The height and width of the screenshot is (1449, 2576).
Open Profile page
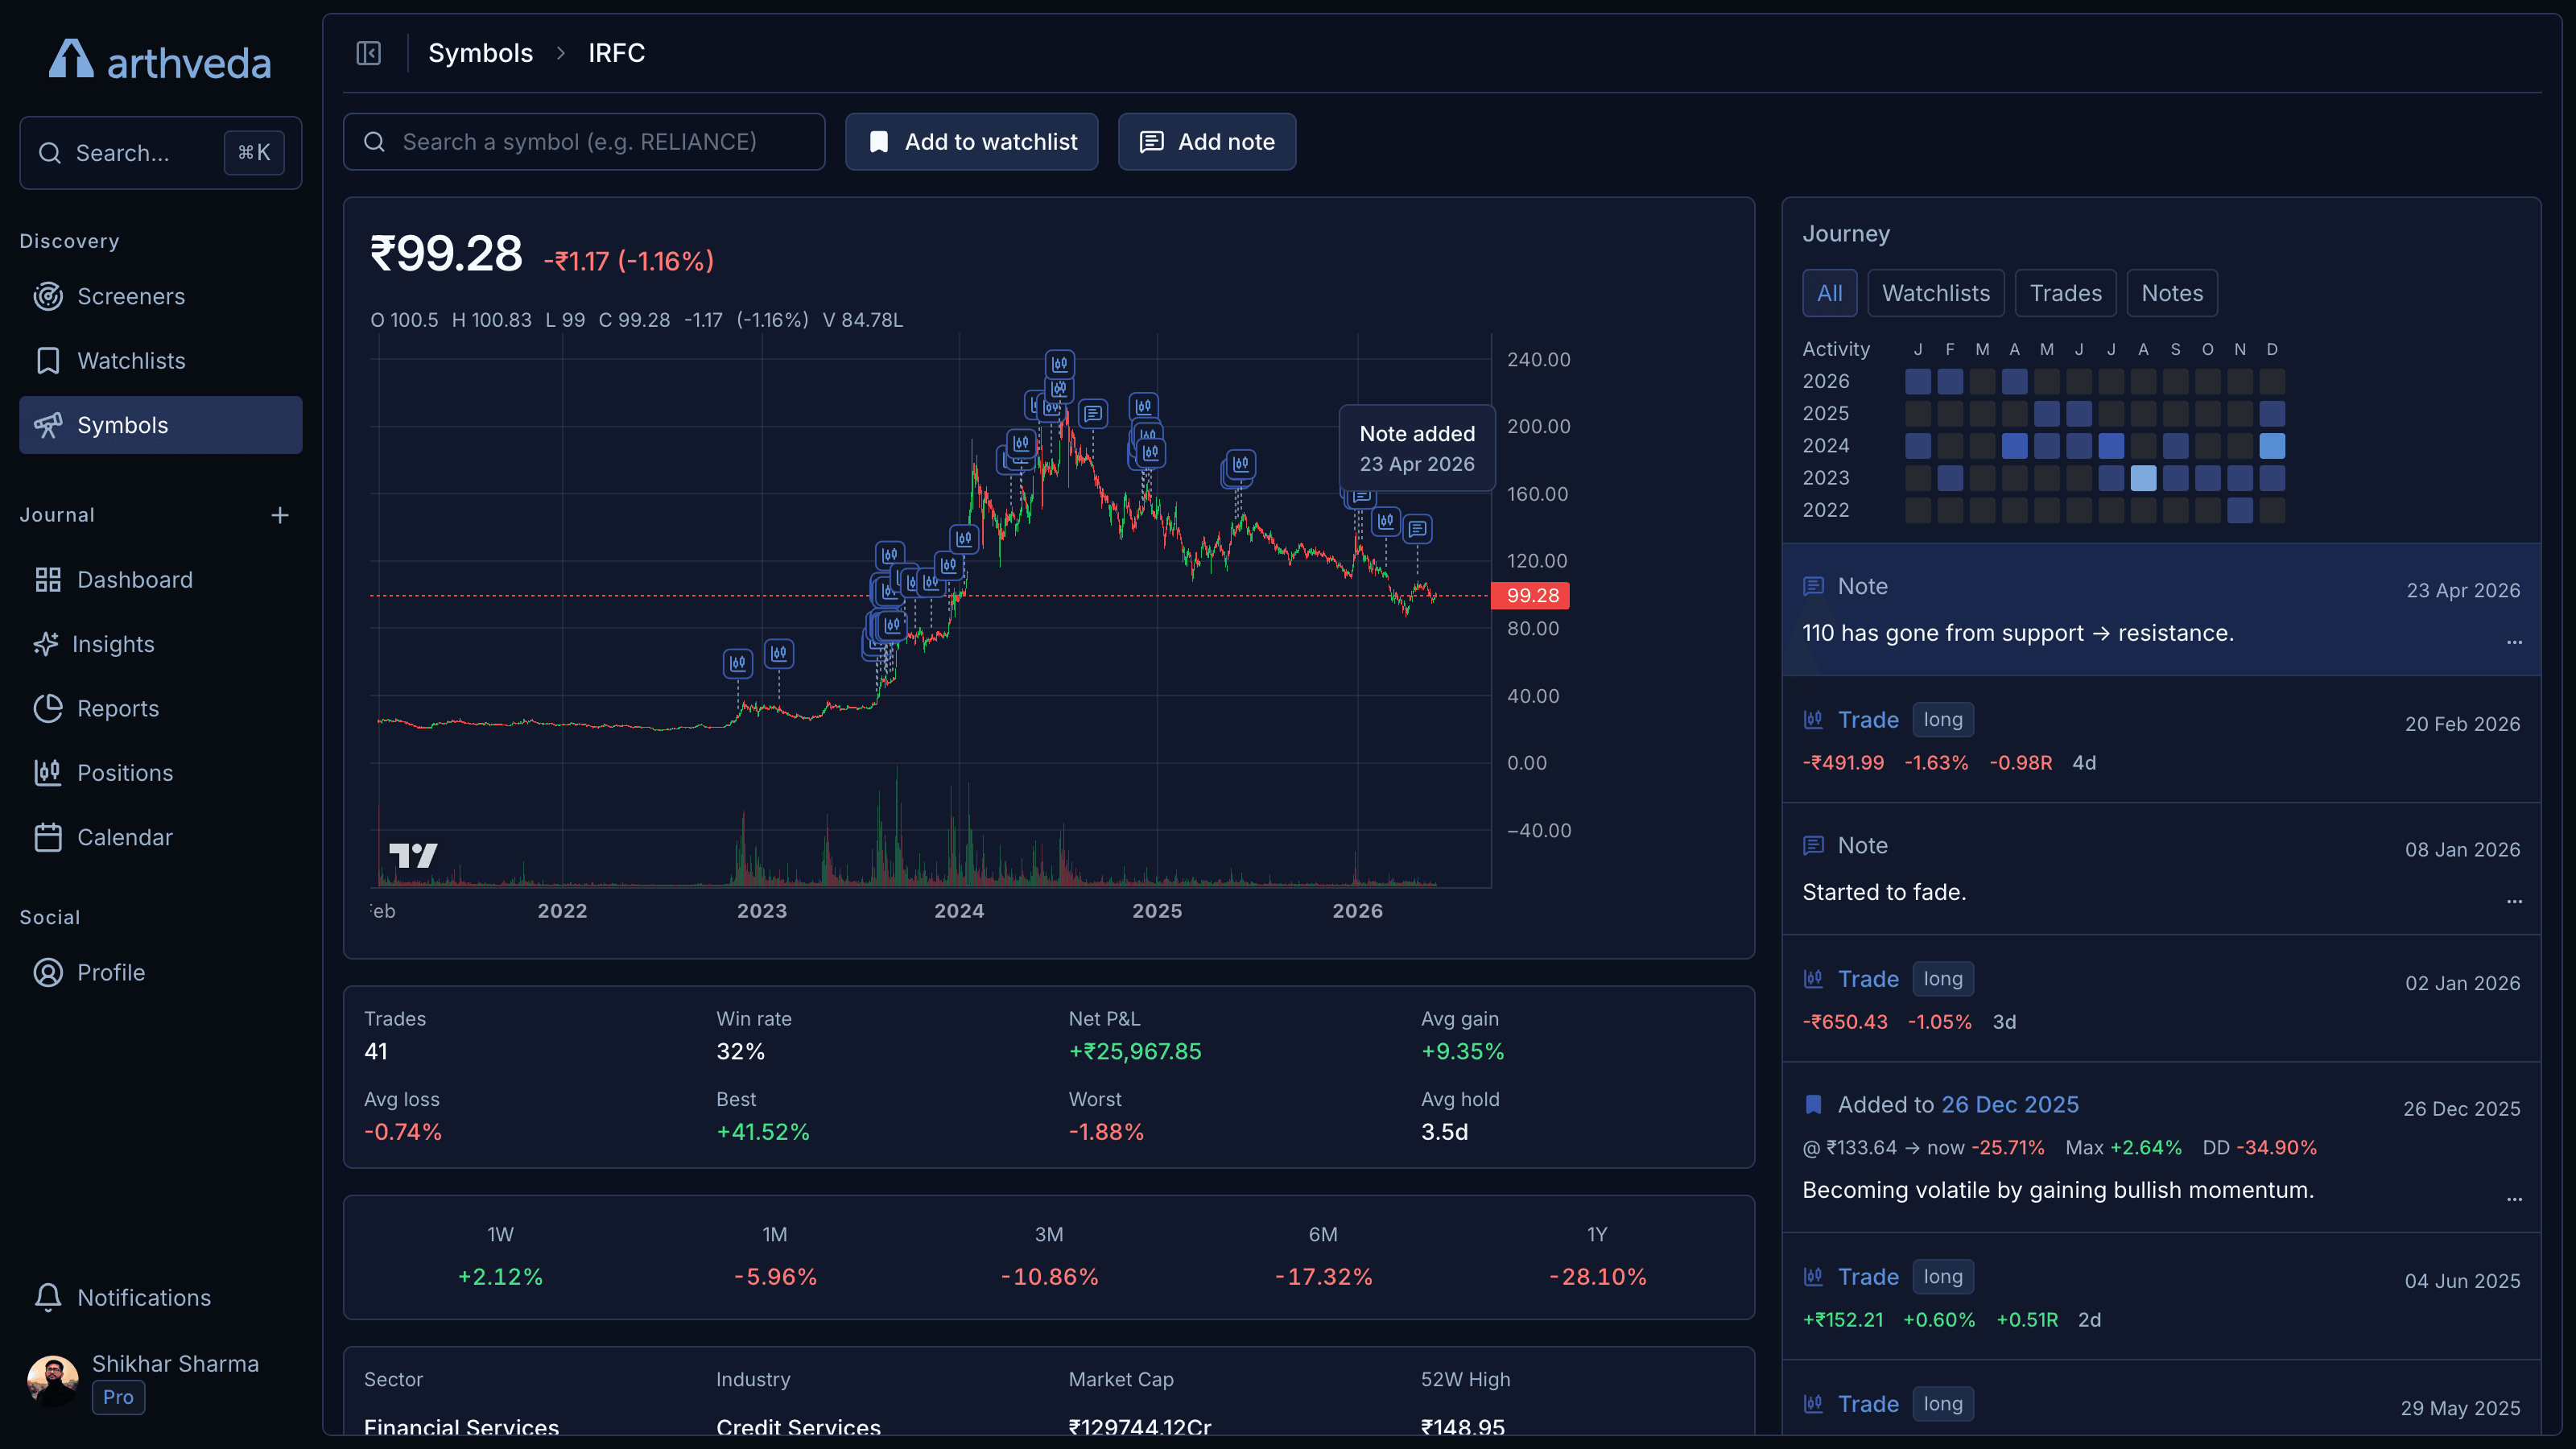(160, 972)
